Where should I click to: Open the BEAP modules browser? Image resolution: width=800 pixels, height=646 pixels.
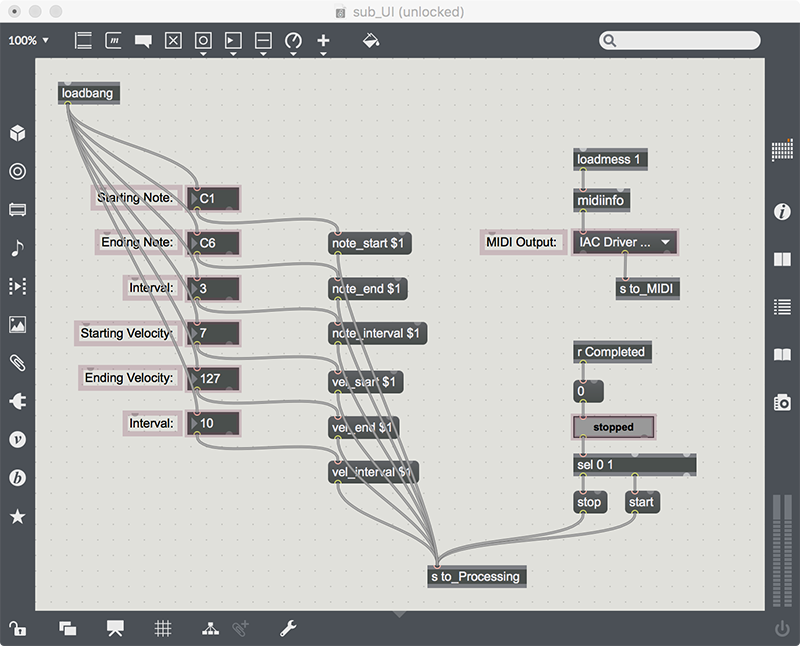18,478
